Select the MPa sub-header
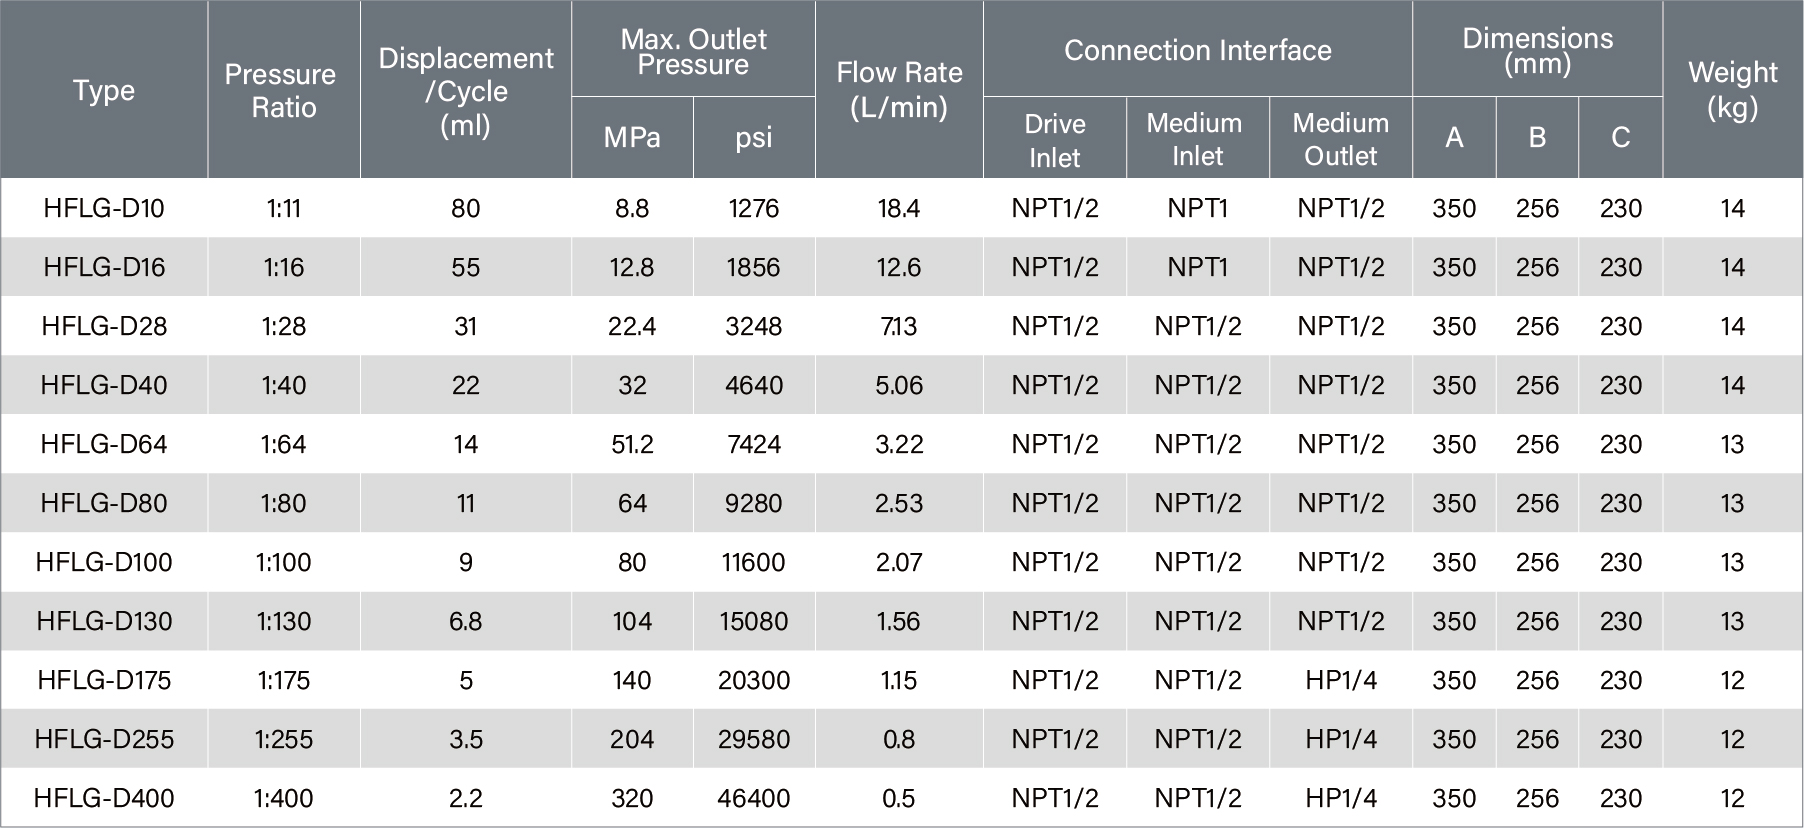This screenshot has width=1804, height=828. (x=632, y=137)
